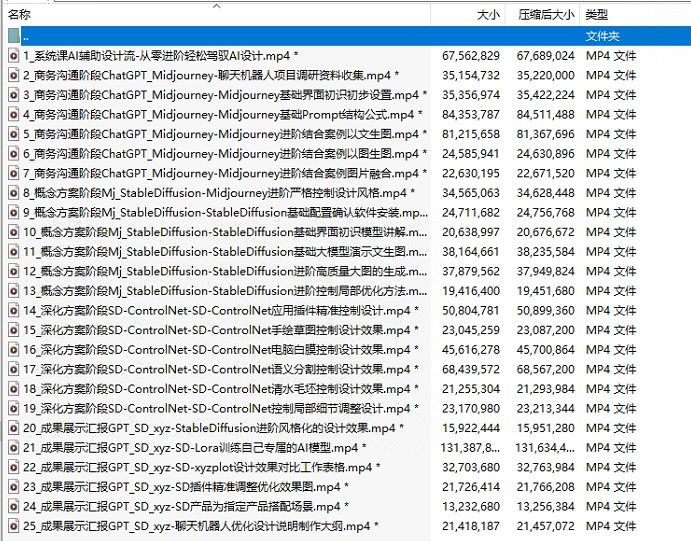Sort list by 名称 column header
691x541 pixels.
[x=19, y=15]
